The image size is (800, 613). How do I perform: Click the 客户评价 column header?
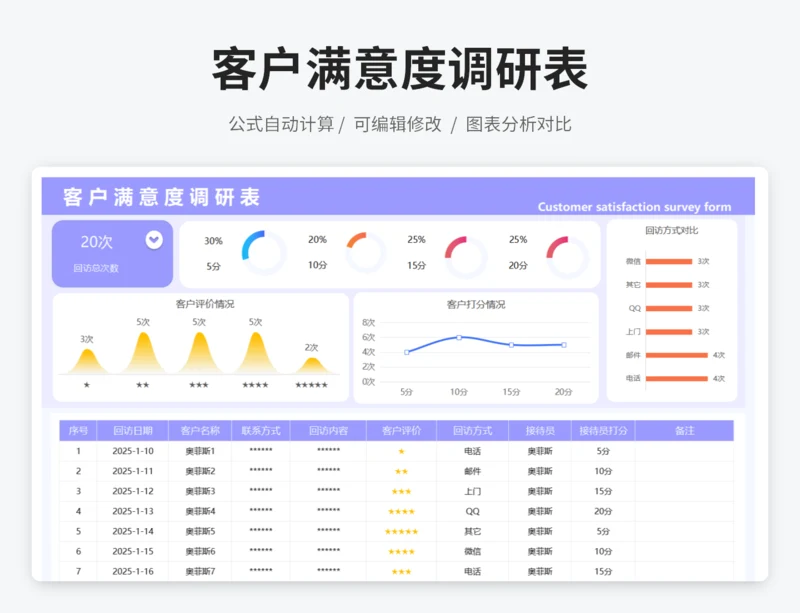point(402,431)
